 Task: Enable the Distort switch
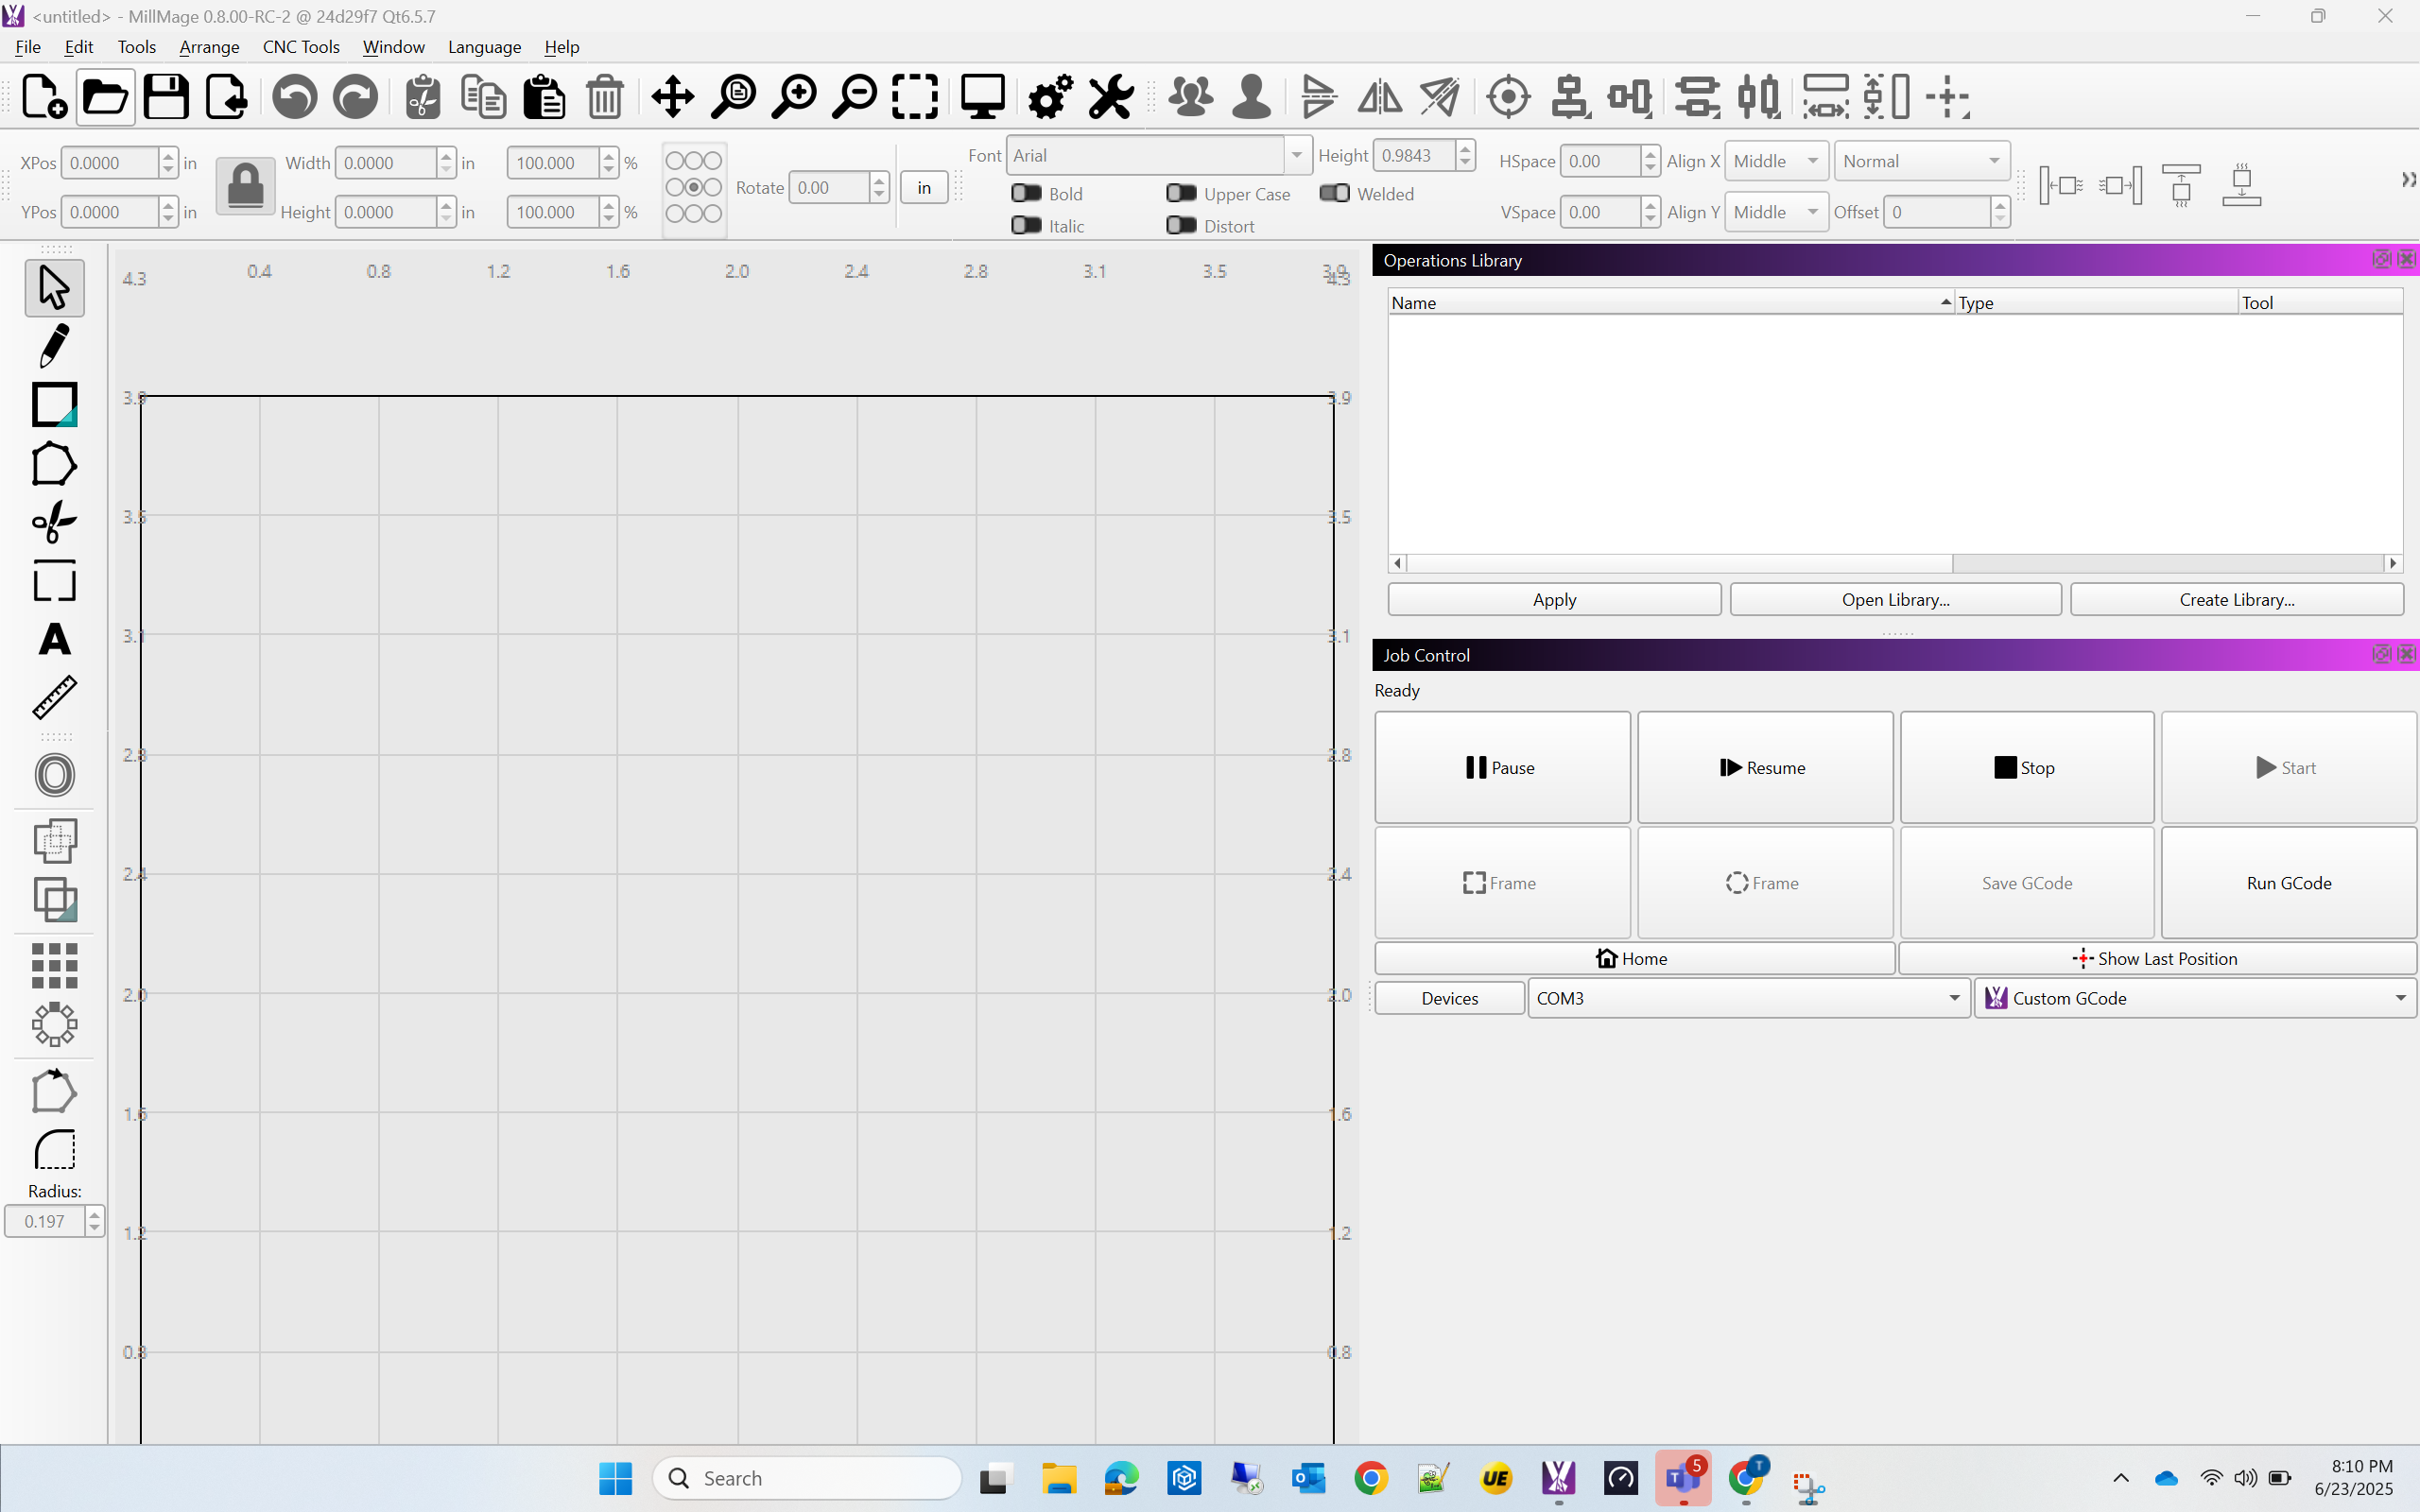tap(1182, 225)
